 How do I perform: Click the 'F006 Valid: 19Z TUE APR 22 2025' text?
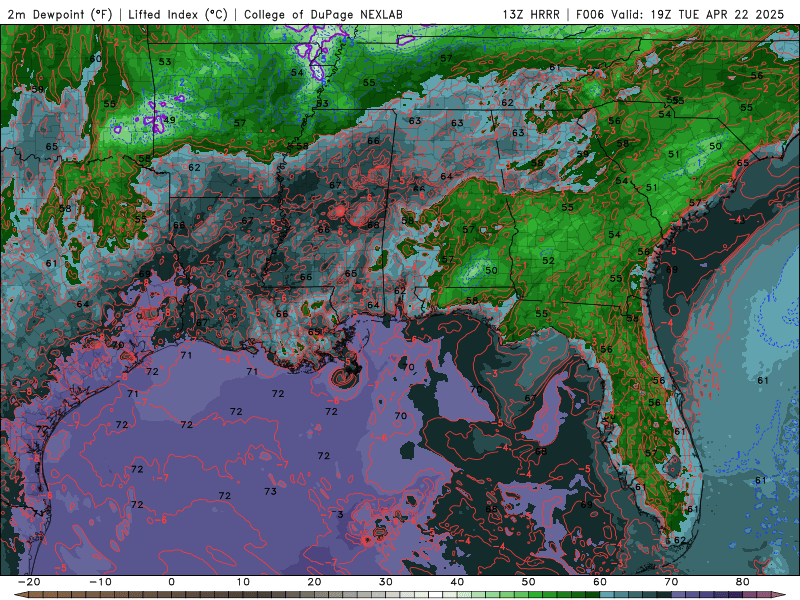coord(680,14)
